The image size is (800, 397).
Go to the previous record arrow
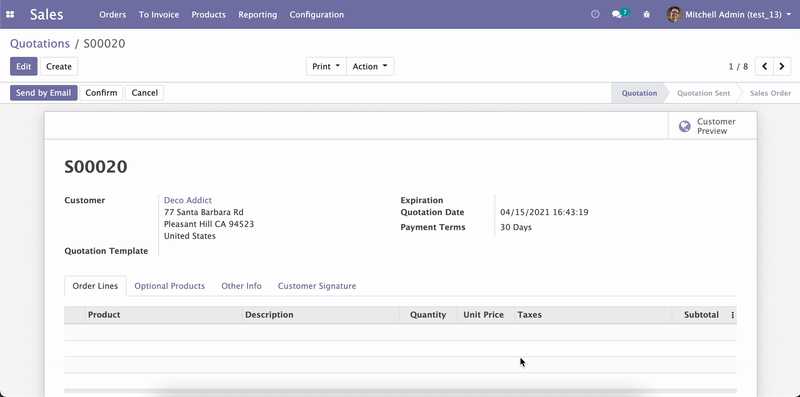coord(764,66)
